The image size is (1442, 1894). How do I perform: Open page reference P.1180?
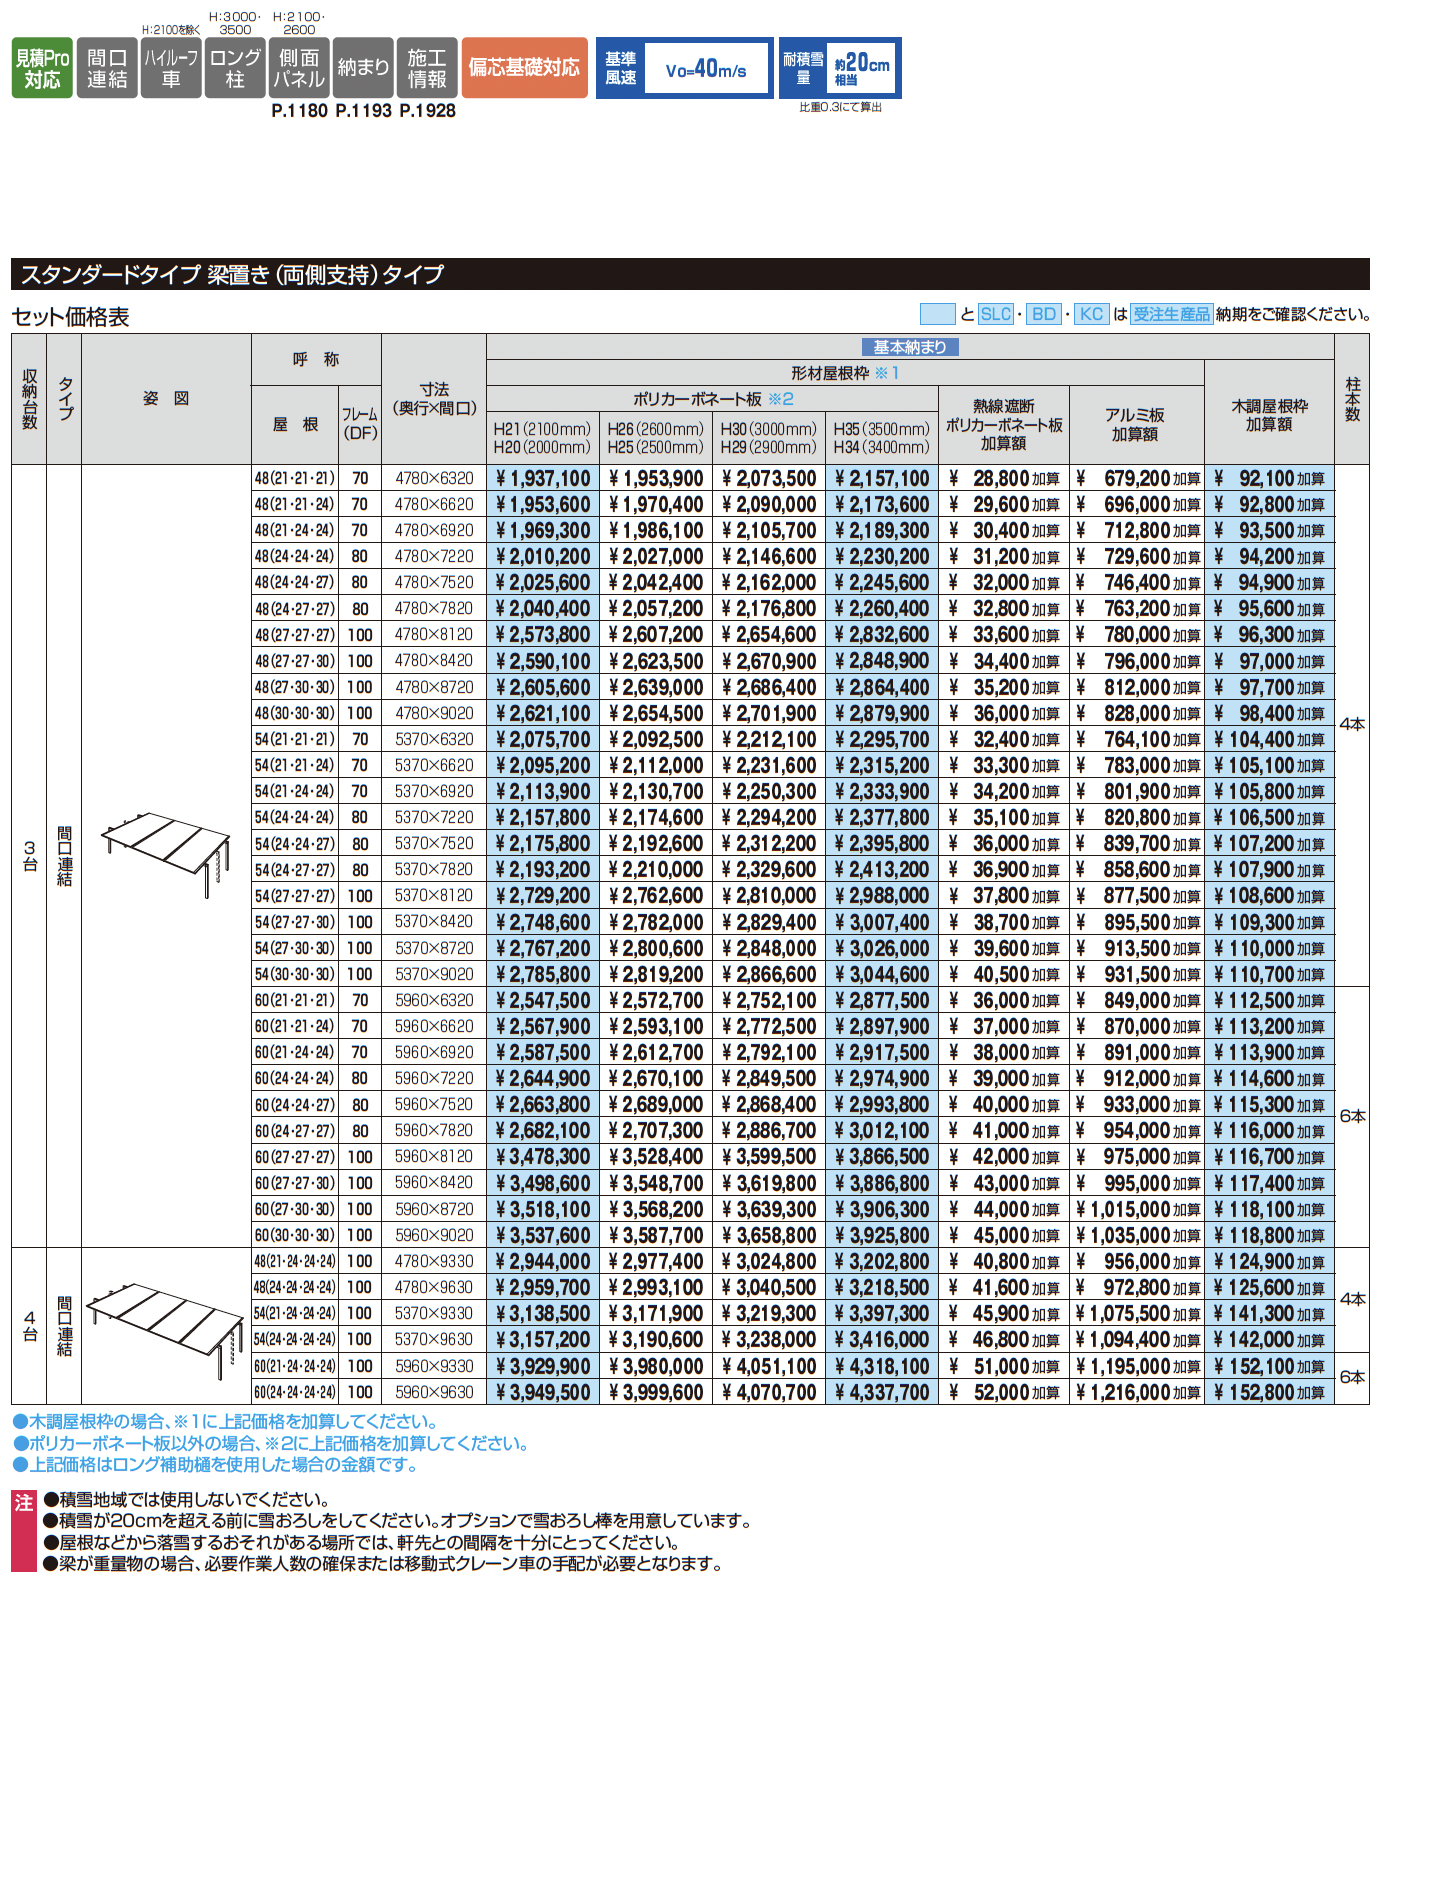pos(299,111)
